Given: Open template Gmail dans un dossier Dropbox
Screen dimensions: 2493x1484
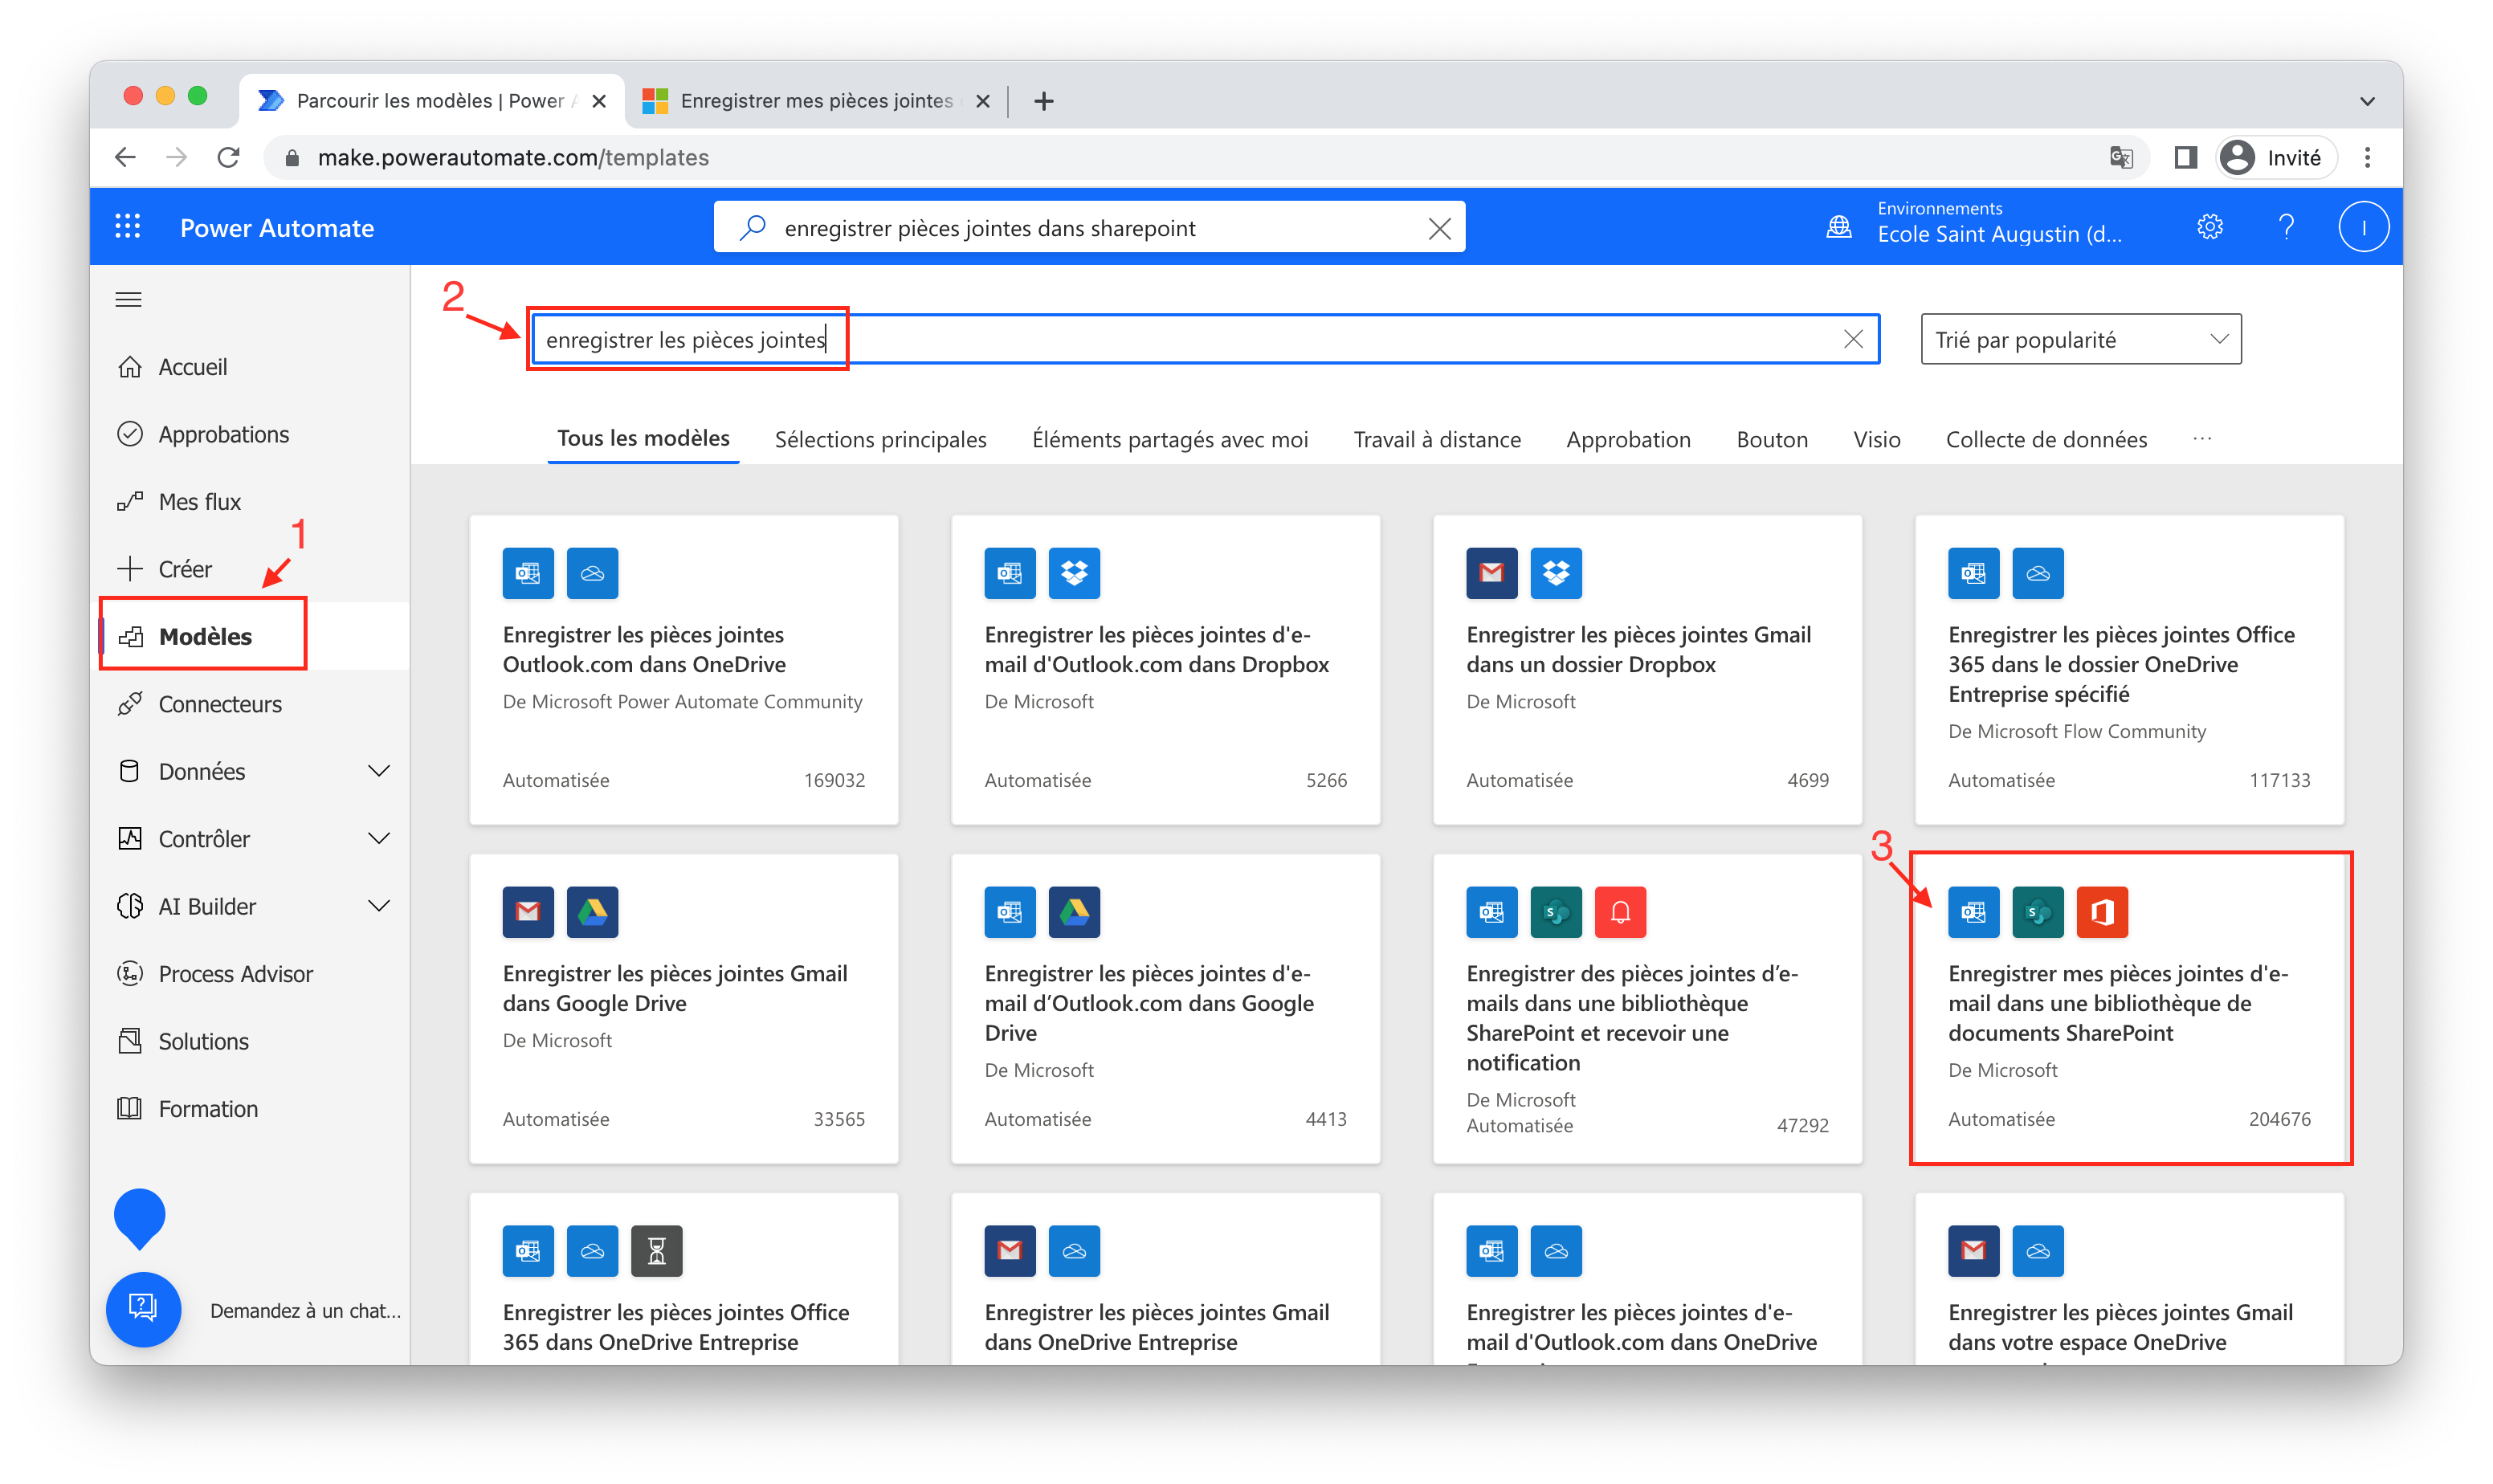Looking at the screenshot, I should point(1647,669).
